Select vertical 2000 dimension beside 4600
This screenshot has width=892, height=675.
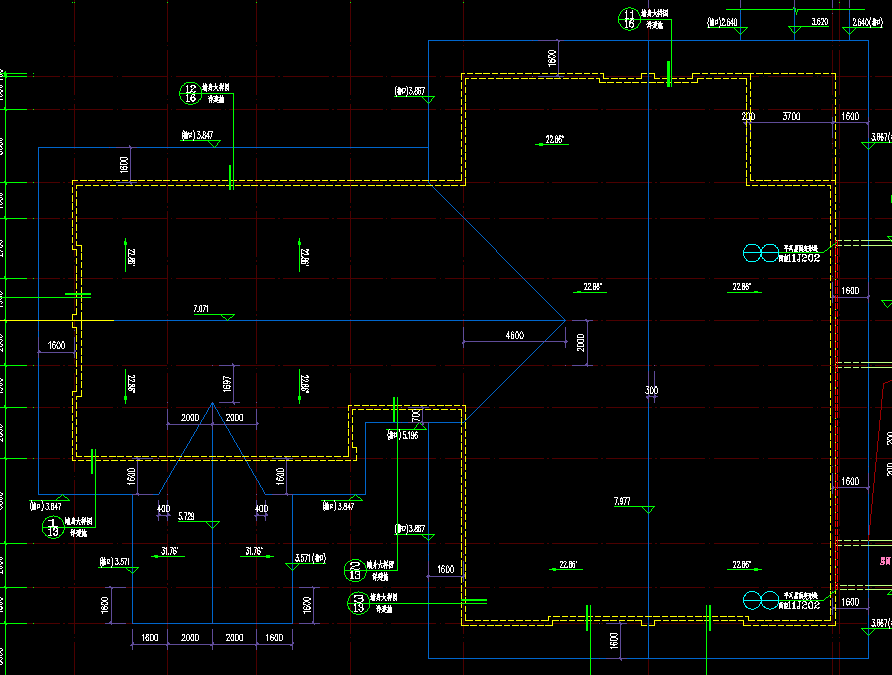[580, 343]
